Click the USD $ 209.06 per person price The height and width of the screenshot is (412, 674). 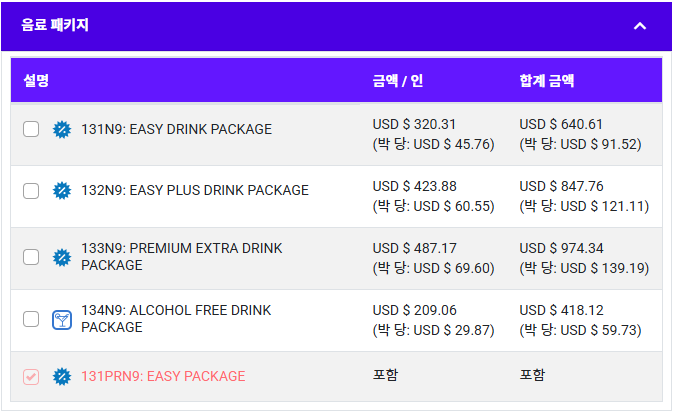tap(414, 310)
